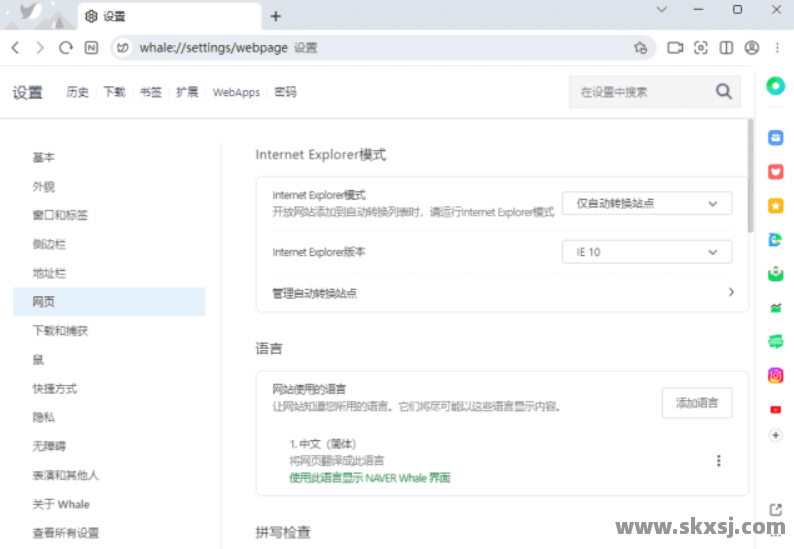The height and width of the screenshot is (549, 794).
Task: Open the Internet Explorer模式 dropdown
Action: 647,203
